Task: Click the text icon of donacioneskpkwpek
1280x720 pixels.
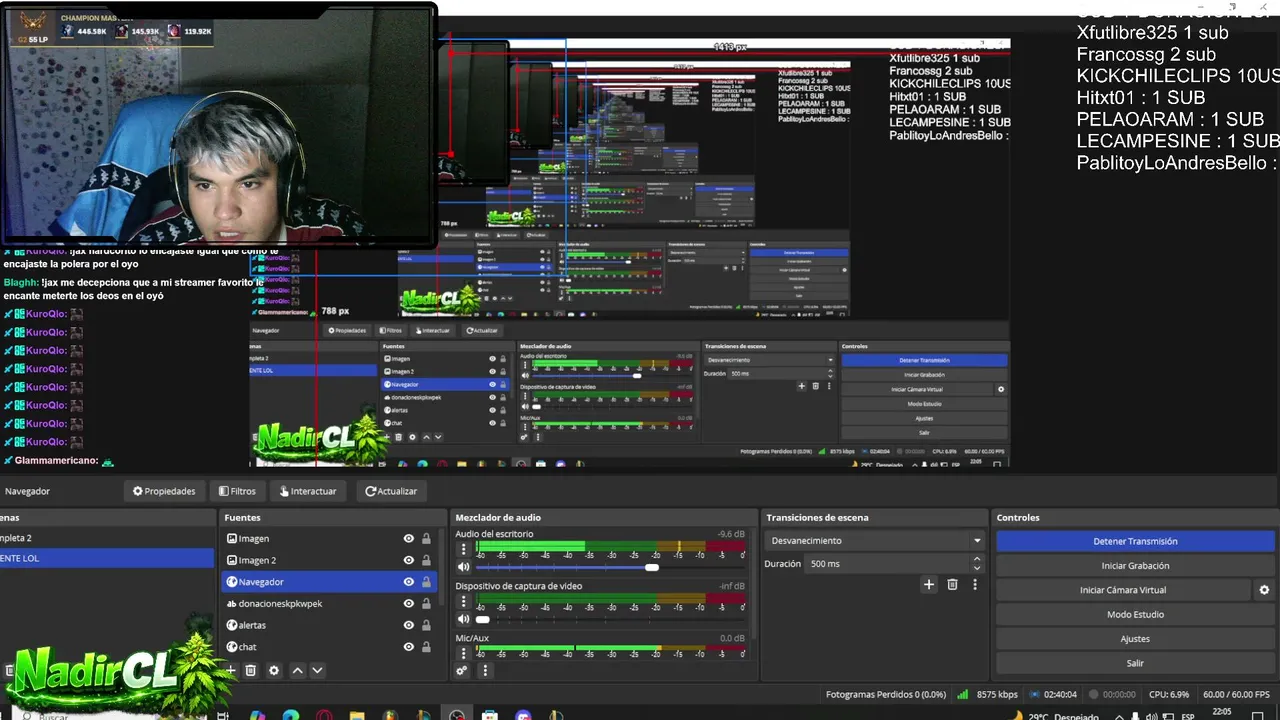Action: click(x=232, y=604)
